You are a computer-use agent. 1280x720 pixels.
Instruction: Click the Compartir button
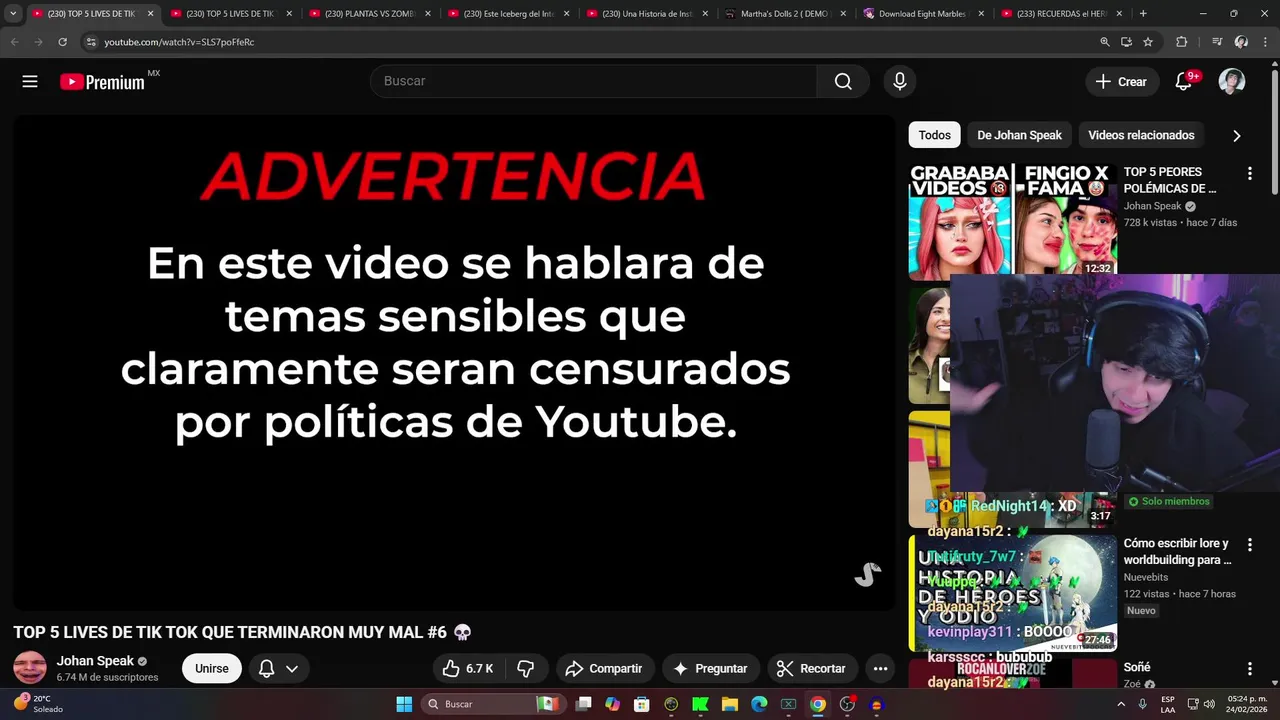pyautogui.click(x=603, y=668)
